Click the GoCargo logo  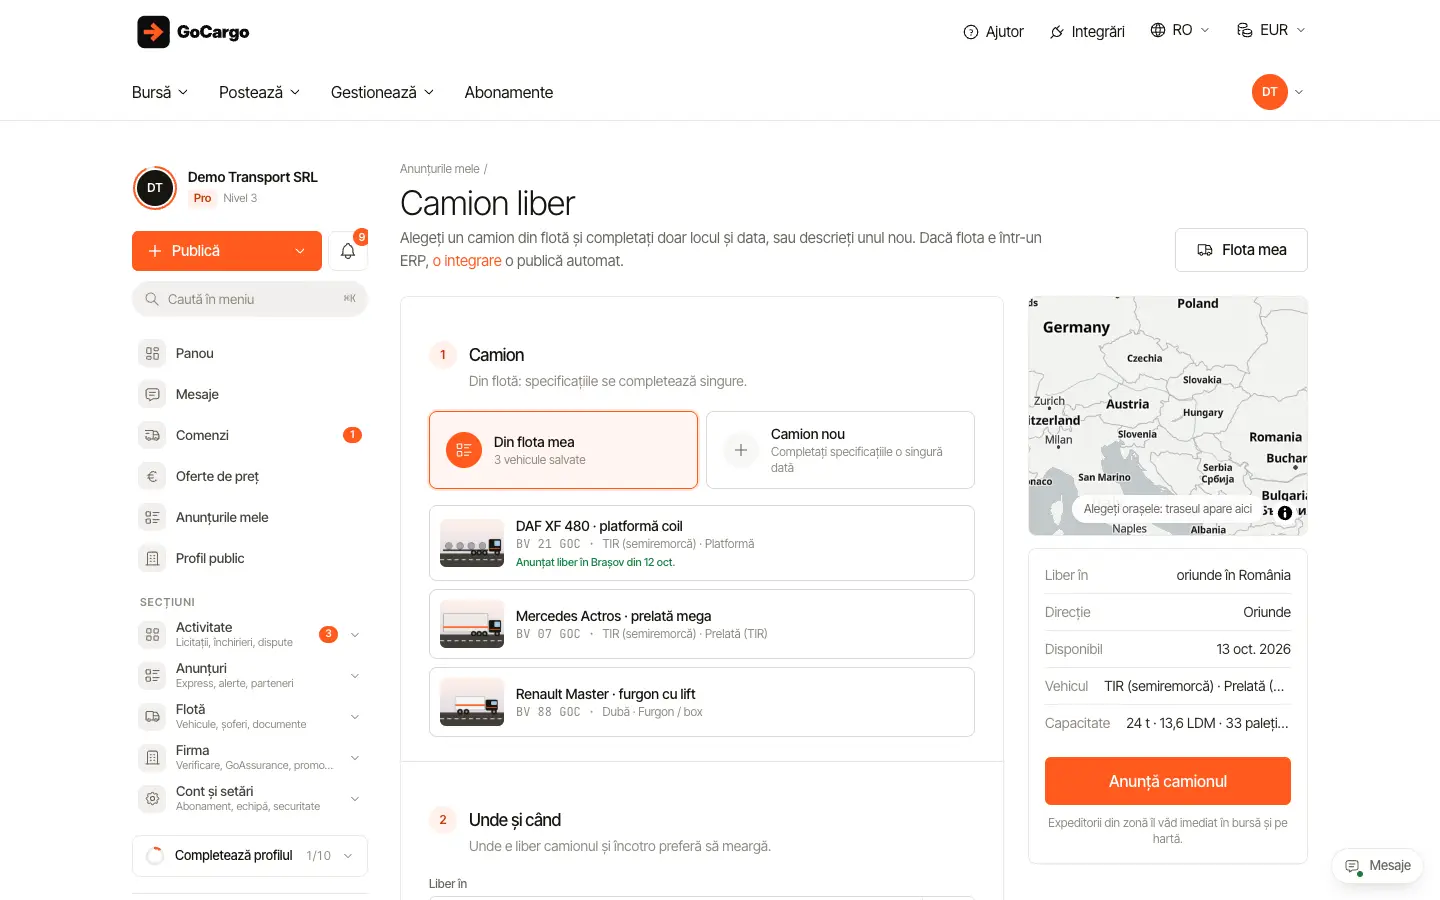(193, 32)
